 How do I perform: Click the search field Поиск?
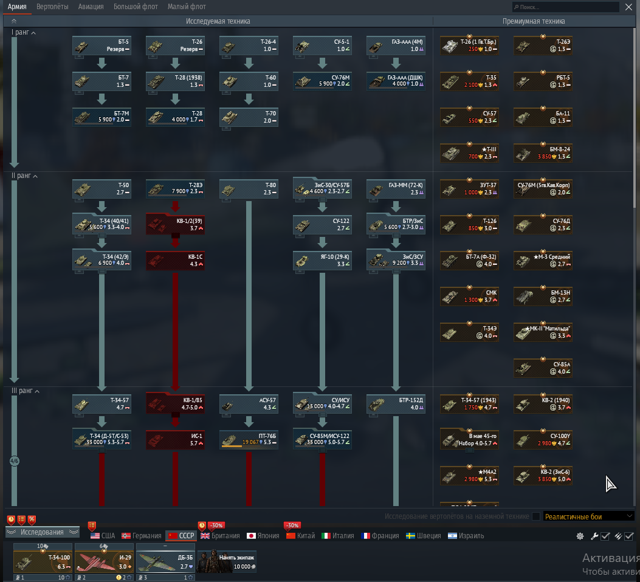point(566,7)
